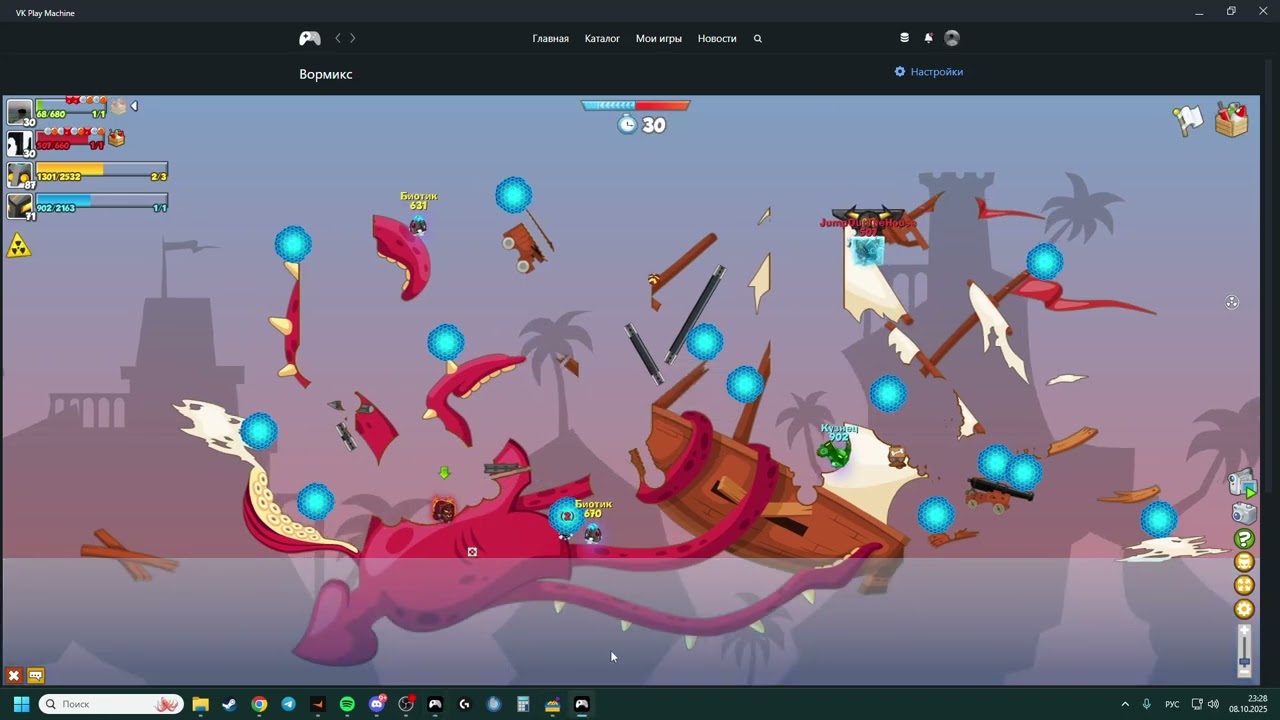Click the yellow radiation hazard icon
This screenshot has width=1280, height=720.
(19, 246)
